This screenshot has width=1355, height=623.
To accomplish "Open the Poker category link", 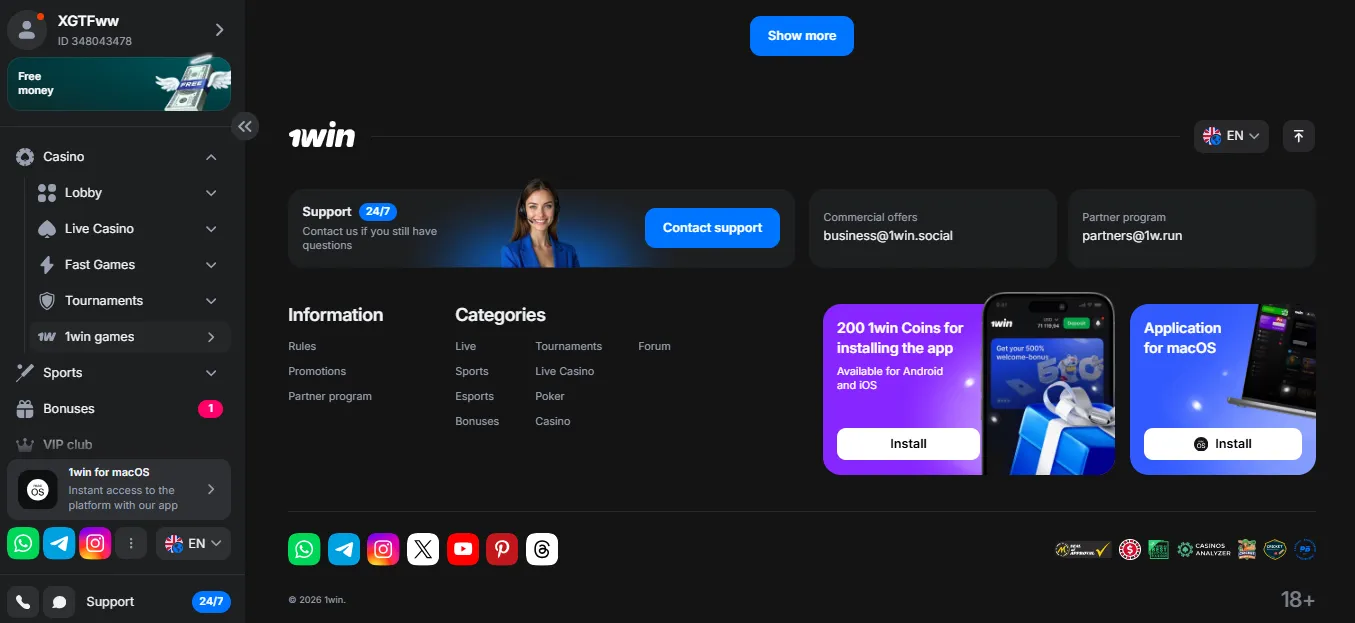I will [550, 396].
